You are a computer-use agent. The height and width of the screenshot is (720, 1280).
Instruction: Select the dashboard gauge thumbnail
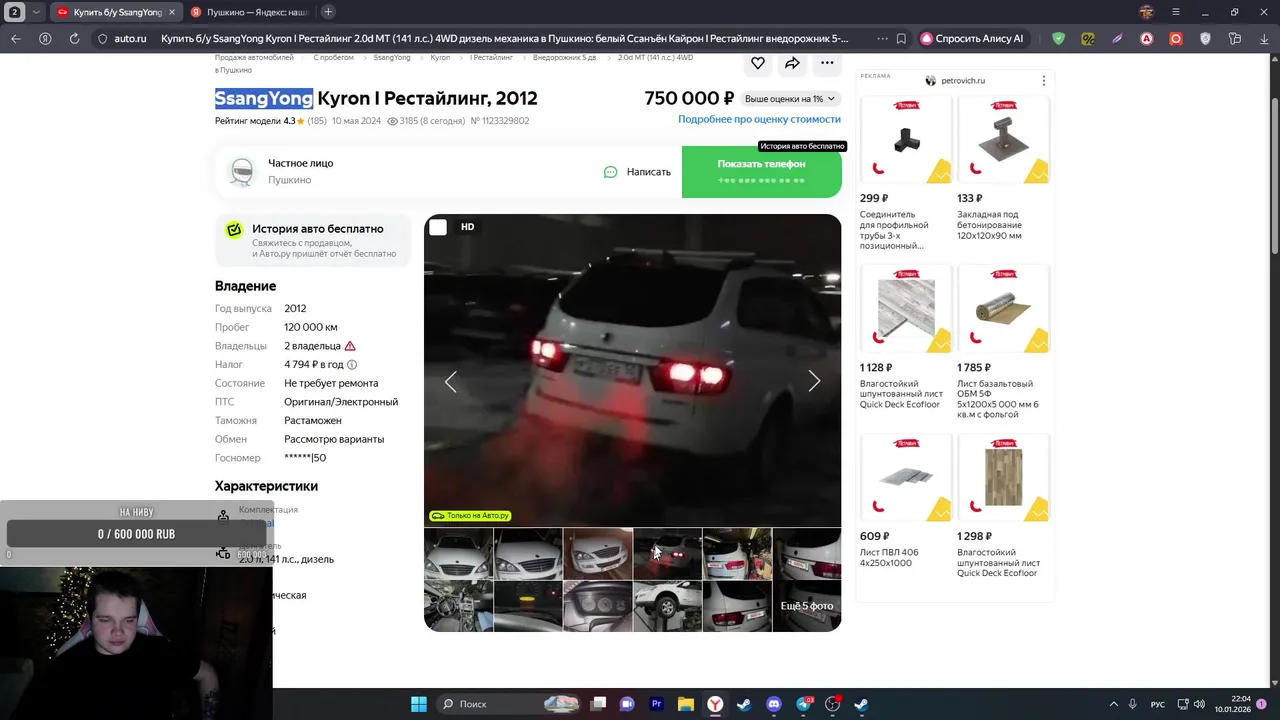tap(598, 606)
